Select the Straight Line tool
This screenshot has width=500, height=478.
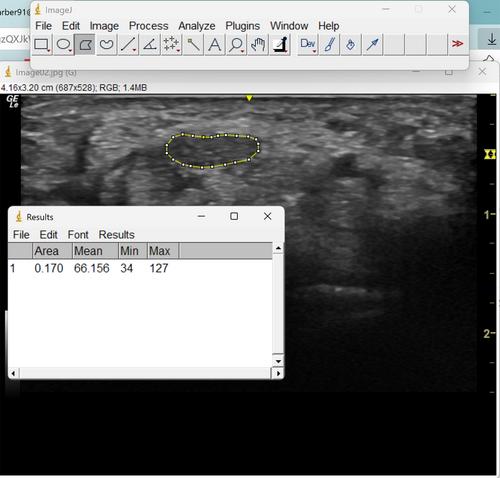pos(128,44)
